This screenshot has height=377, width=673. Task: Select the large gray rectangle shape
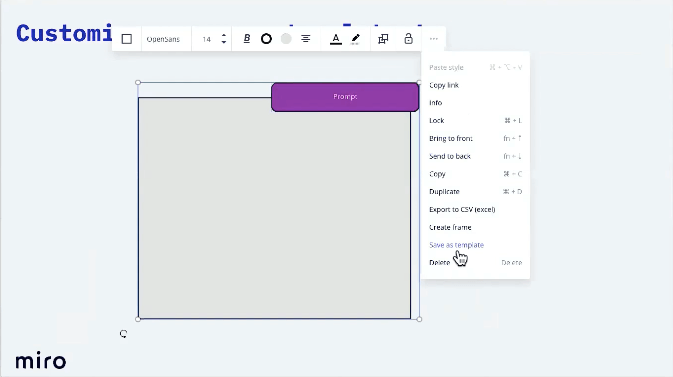pyautogui.click(x=274, y=208)
